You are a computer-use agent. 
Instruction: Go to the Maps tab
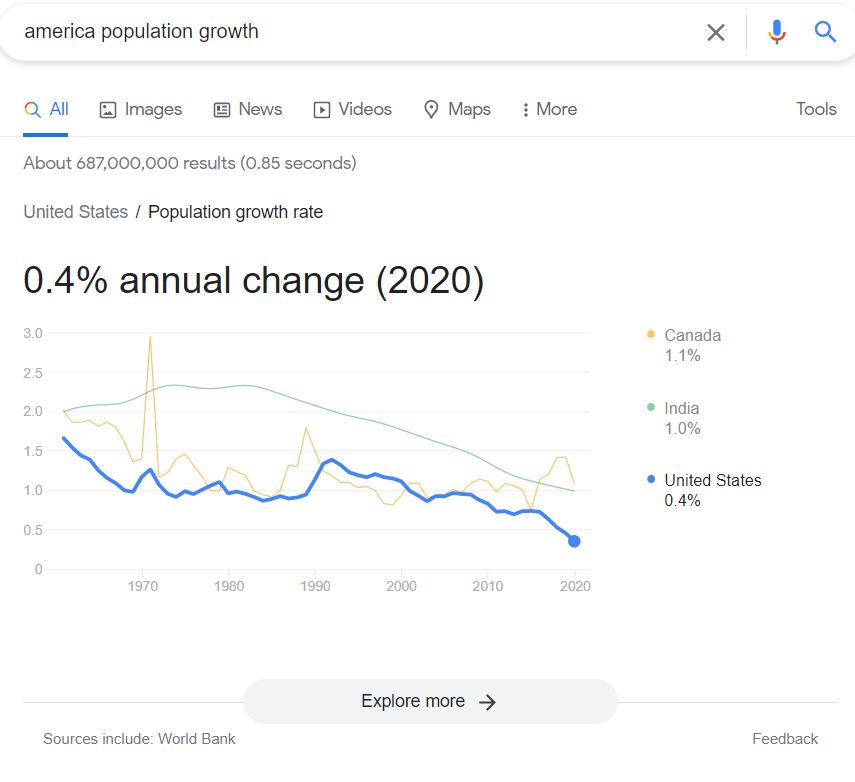457,109
